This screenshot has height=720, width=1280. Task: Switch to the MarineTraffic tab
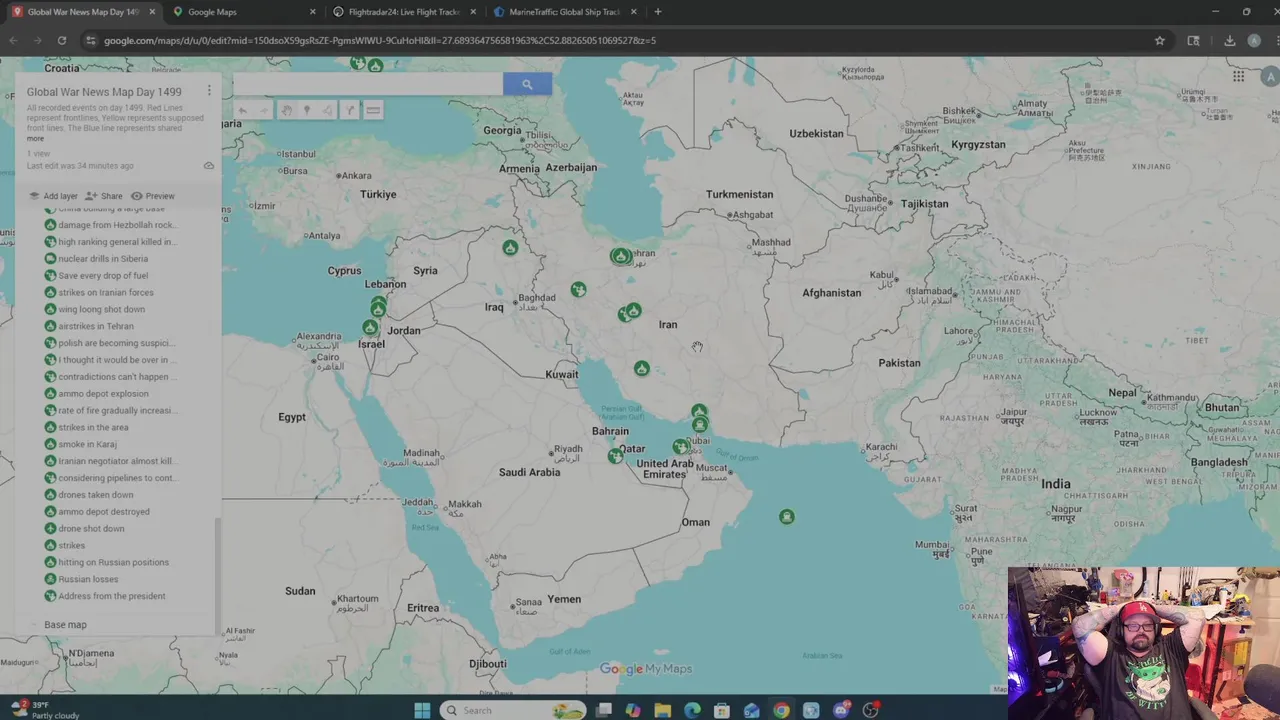click(x=564, y=12)
